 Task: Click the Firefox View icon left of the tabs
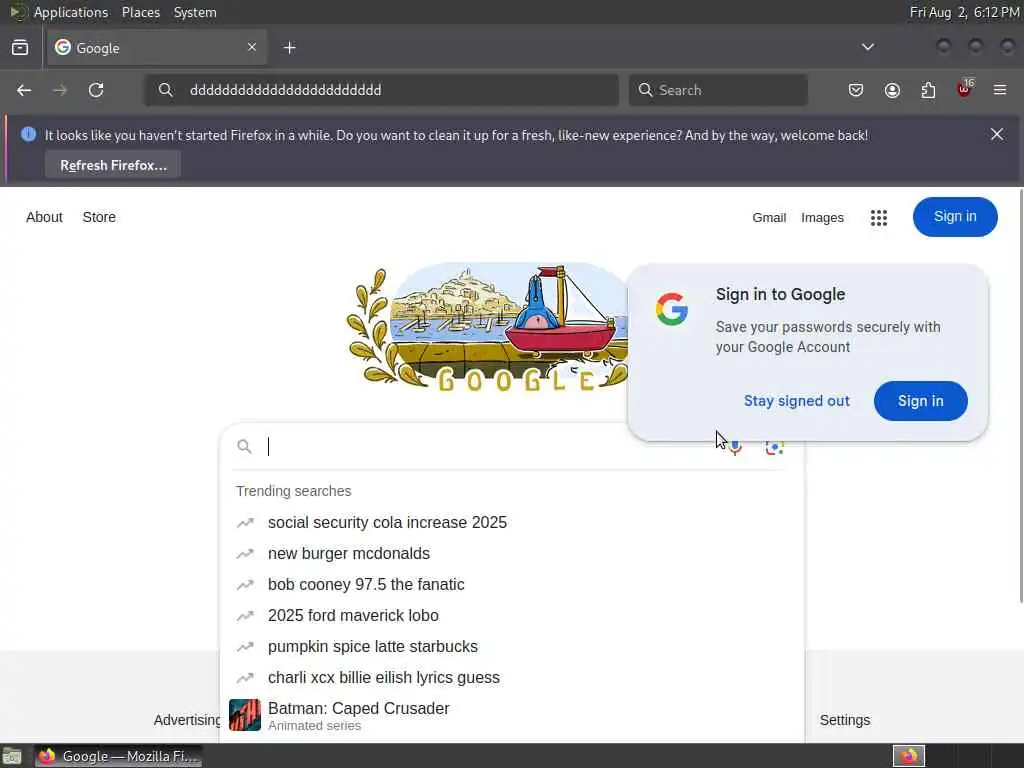(x=20, y=48)
